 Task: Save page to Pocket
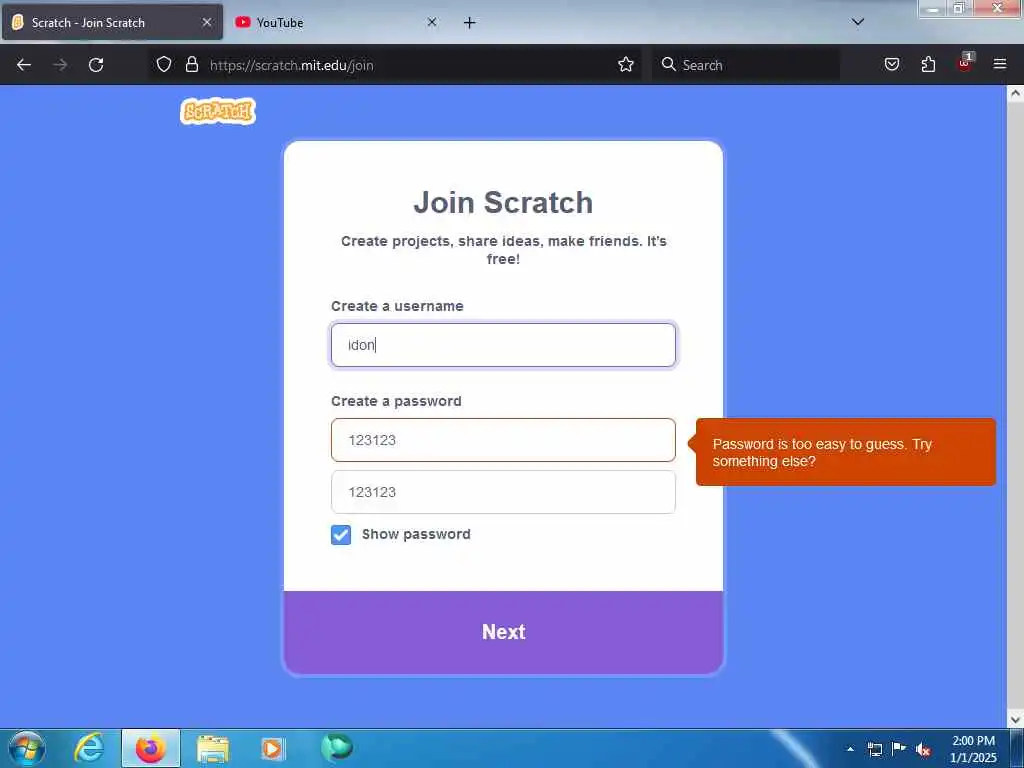click(892, 64)
